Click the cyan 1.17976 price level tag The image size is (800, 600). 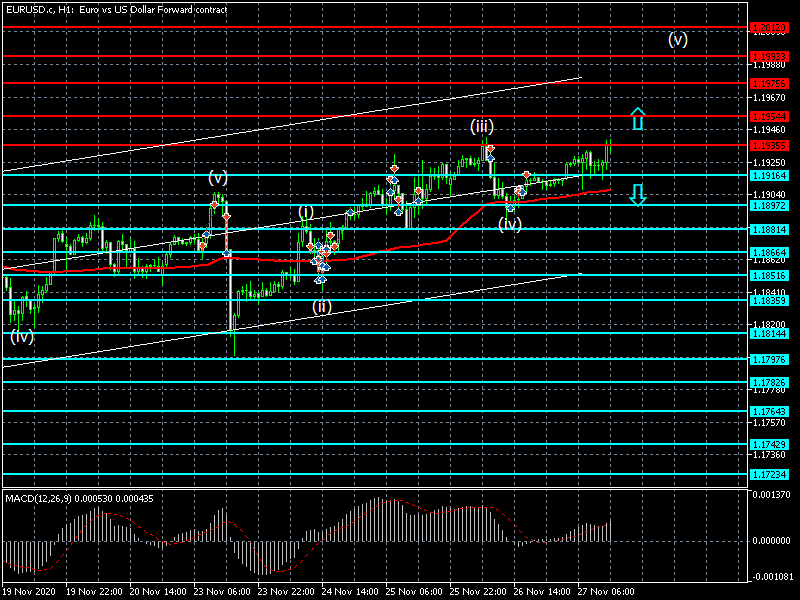pyautogui.click(x=769, y=360)
